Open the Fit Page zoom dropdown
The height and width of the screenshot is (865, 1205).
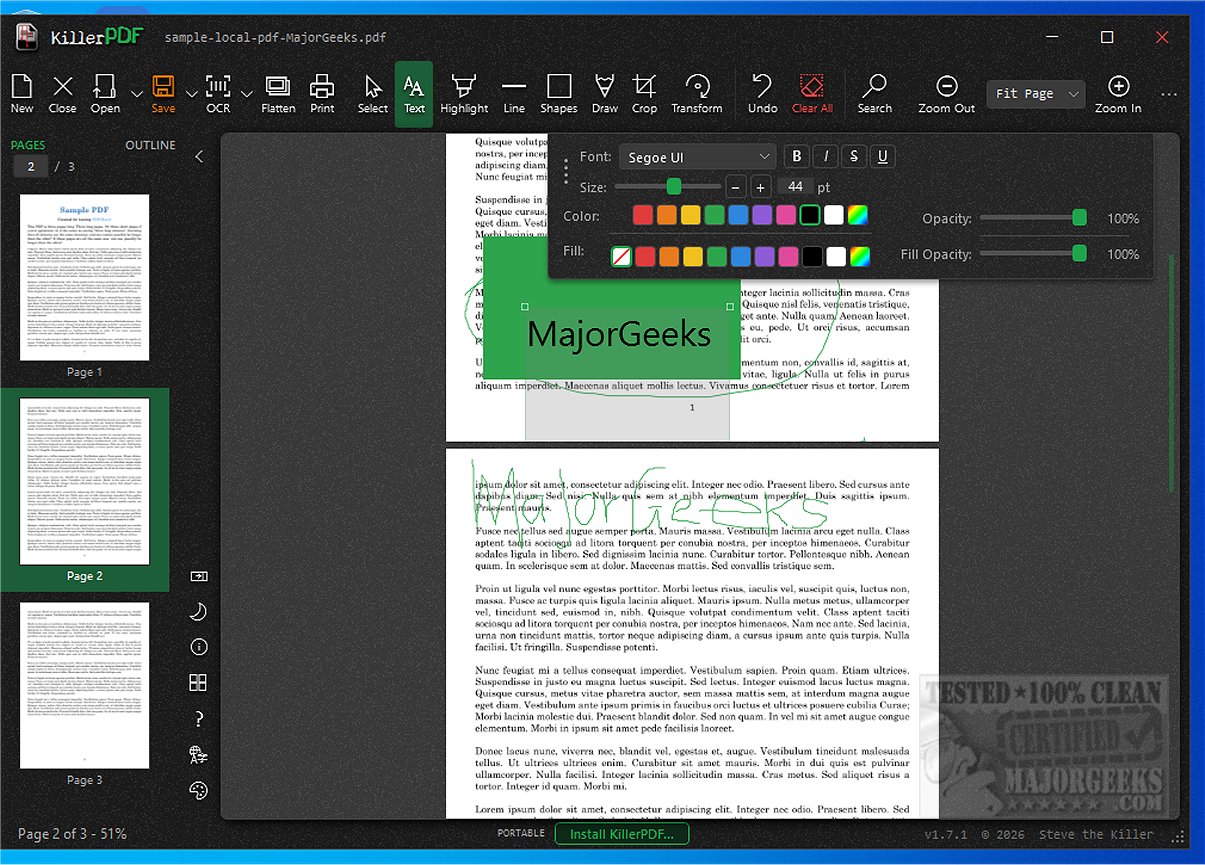[x=1036, y=94]
